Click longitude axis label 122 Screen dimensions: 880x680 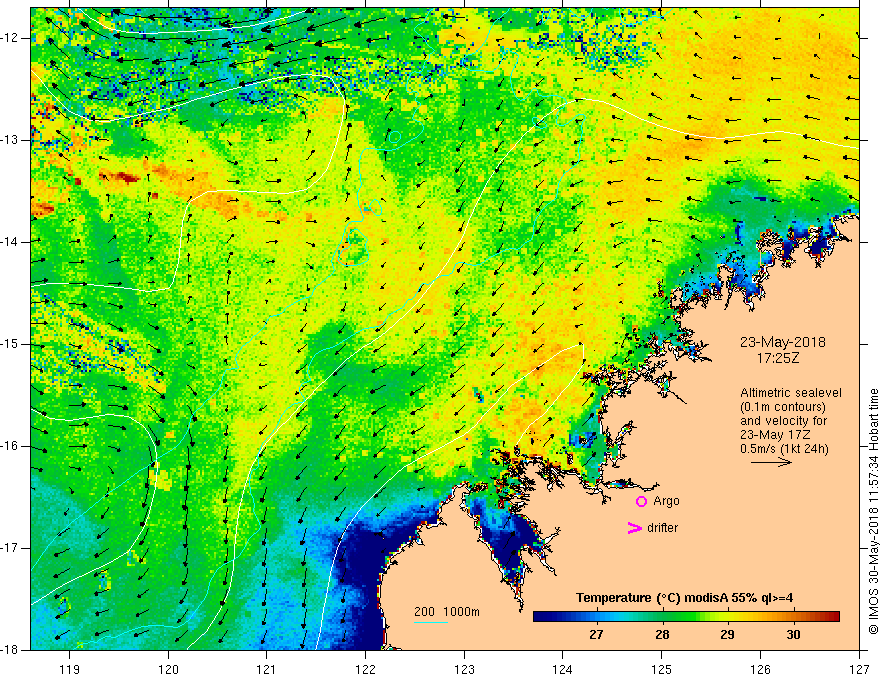click(x=365, y=669)
